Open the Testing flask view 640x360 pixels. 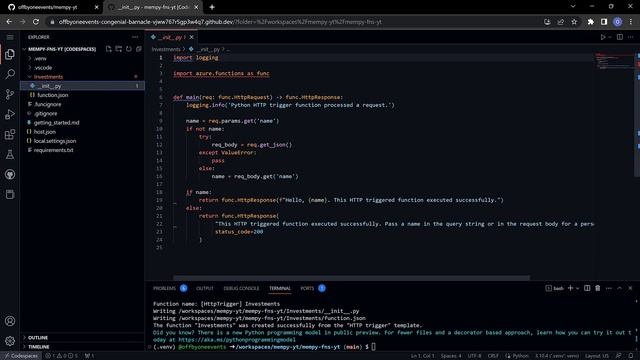[10, 154]
